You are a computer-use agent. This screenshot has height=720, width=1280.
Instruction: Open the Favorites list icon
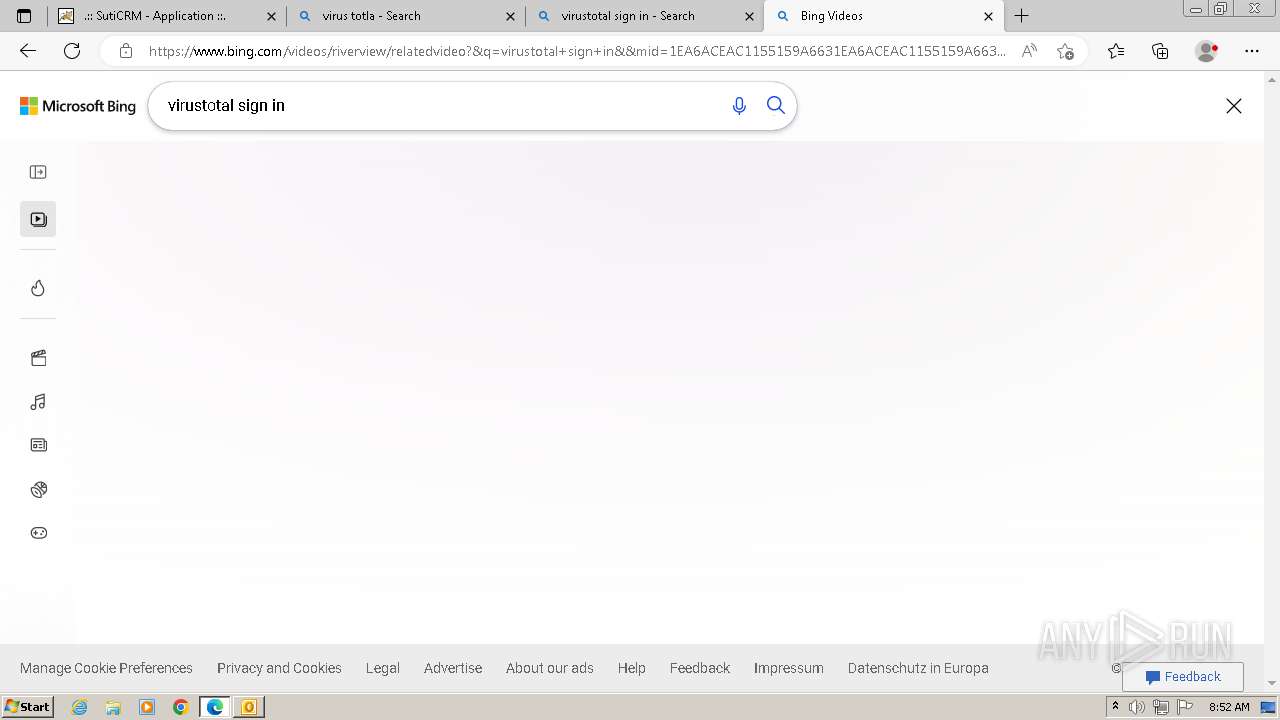(1116, 51)
